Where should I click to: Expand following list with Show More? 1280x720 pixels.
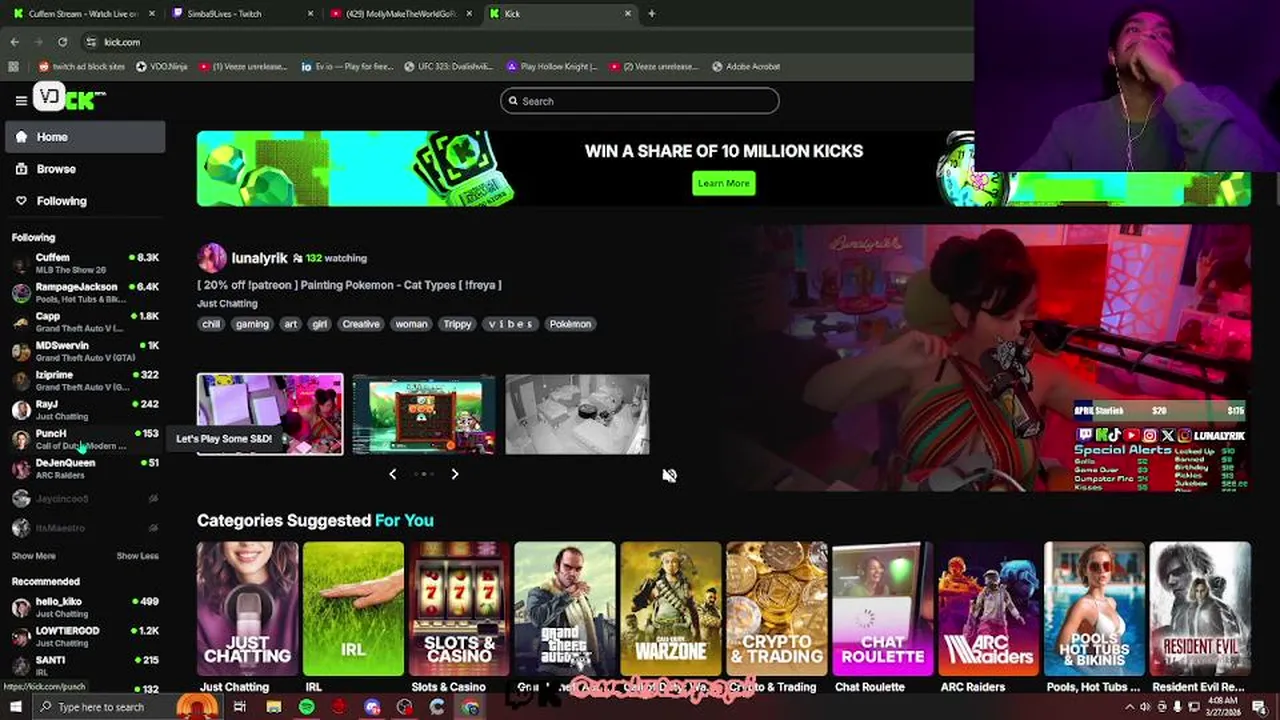click(34, 556)
